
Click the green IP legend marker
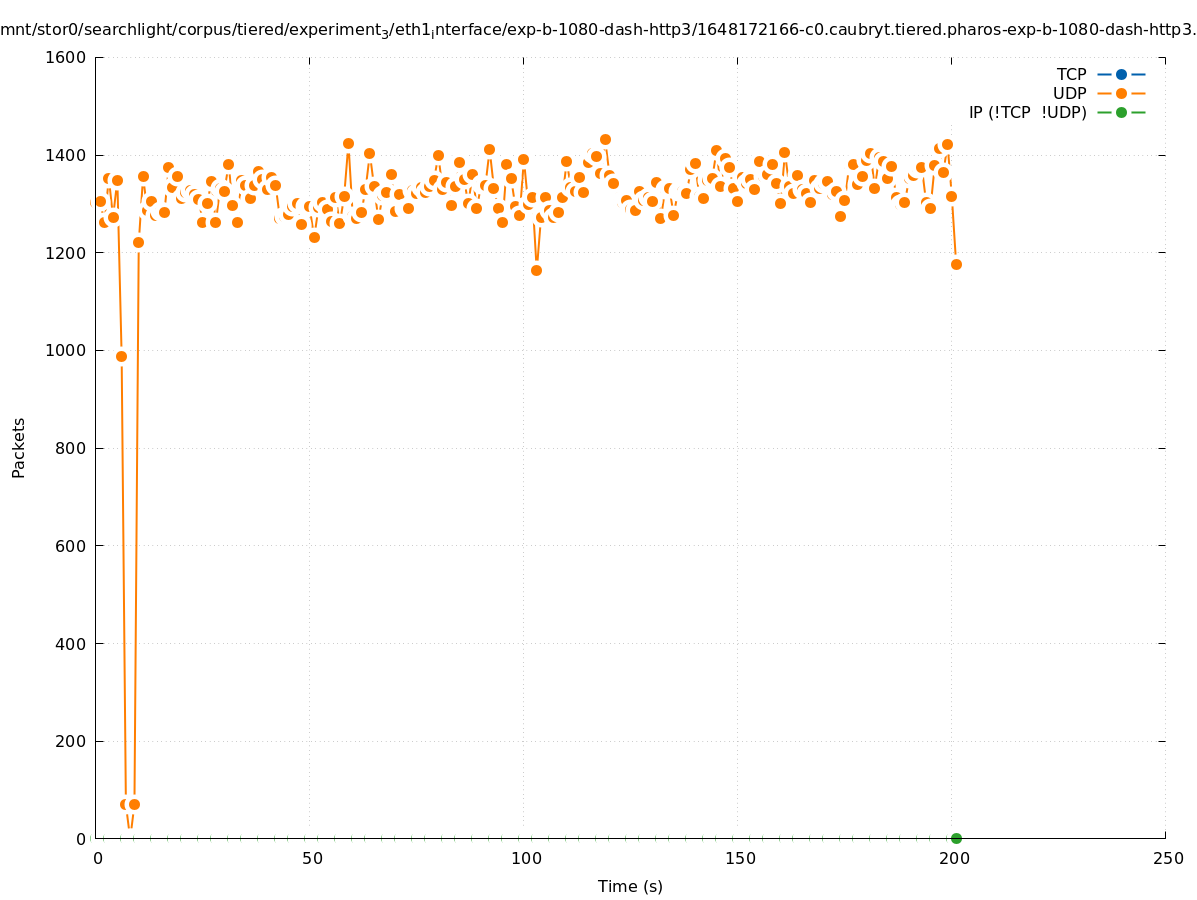pyautogui.click(x=1121, y=112)
